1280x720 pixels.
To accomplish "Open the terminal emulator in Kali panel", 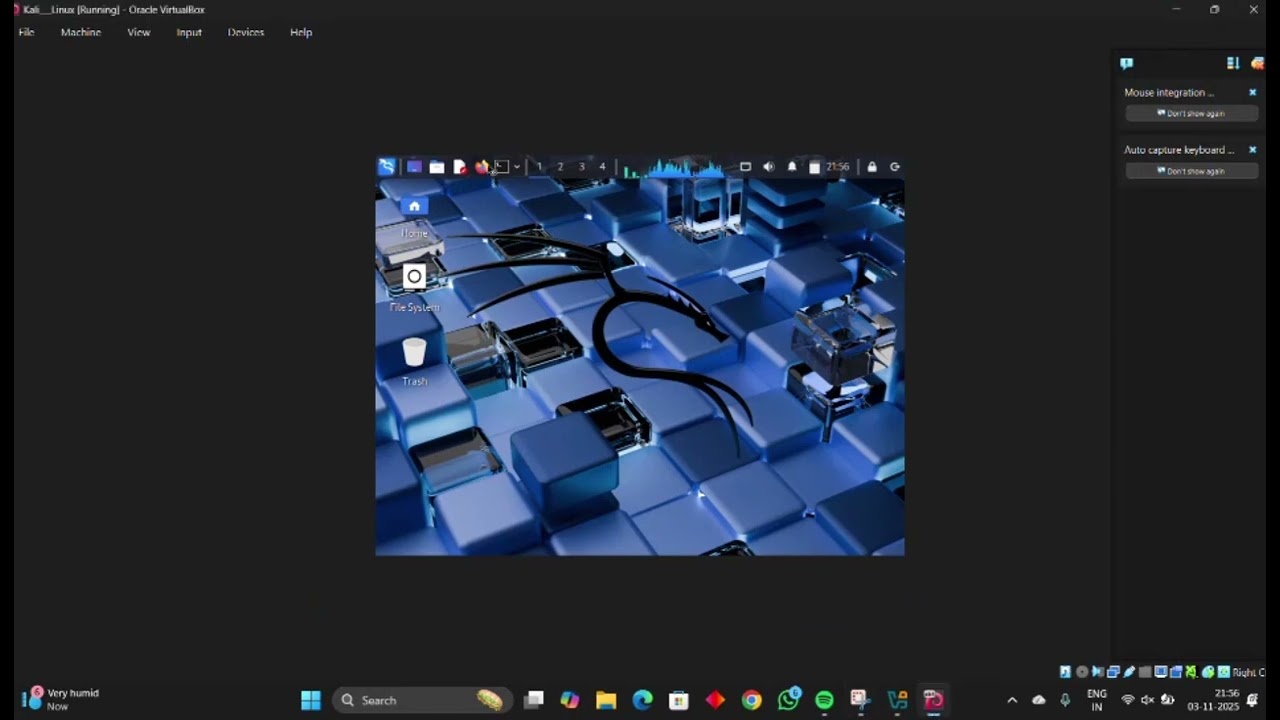I will point(502,167).
